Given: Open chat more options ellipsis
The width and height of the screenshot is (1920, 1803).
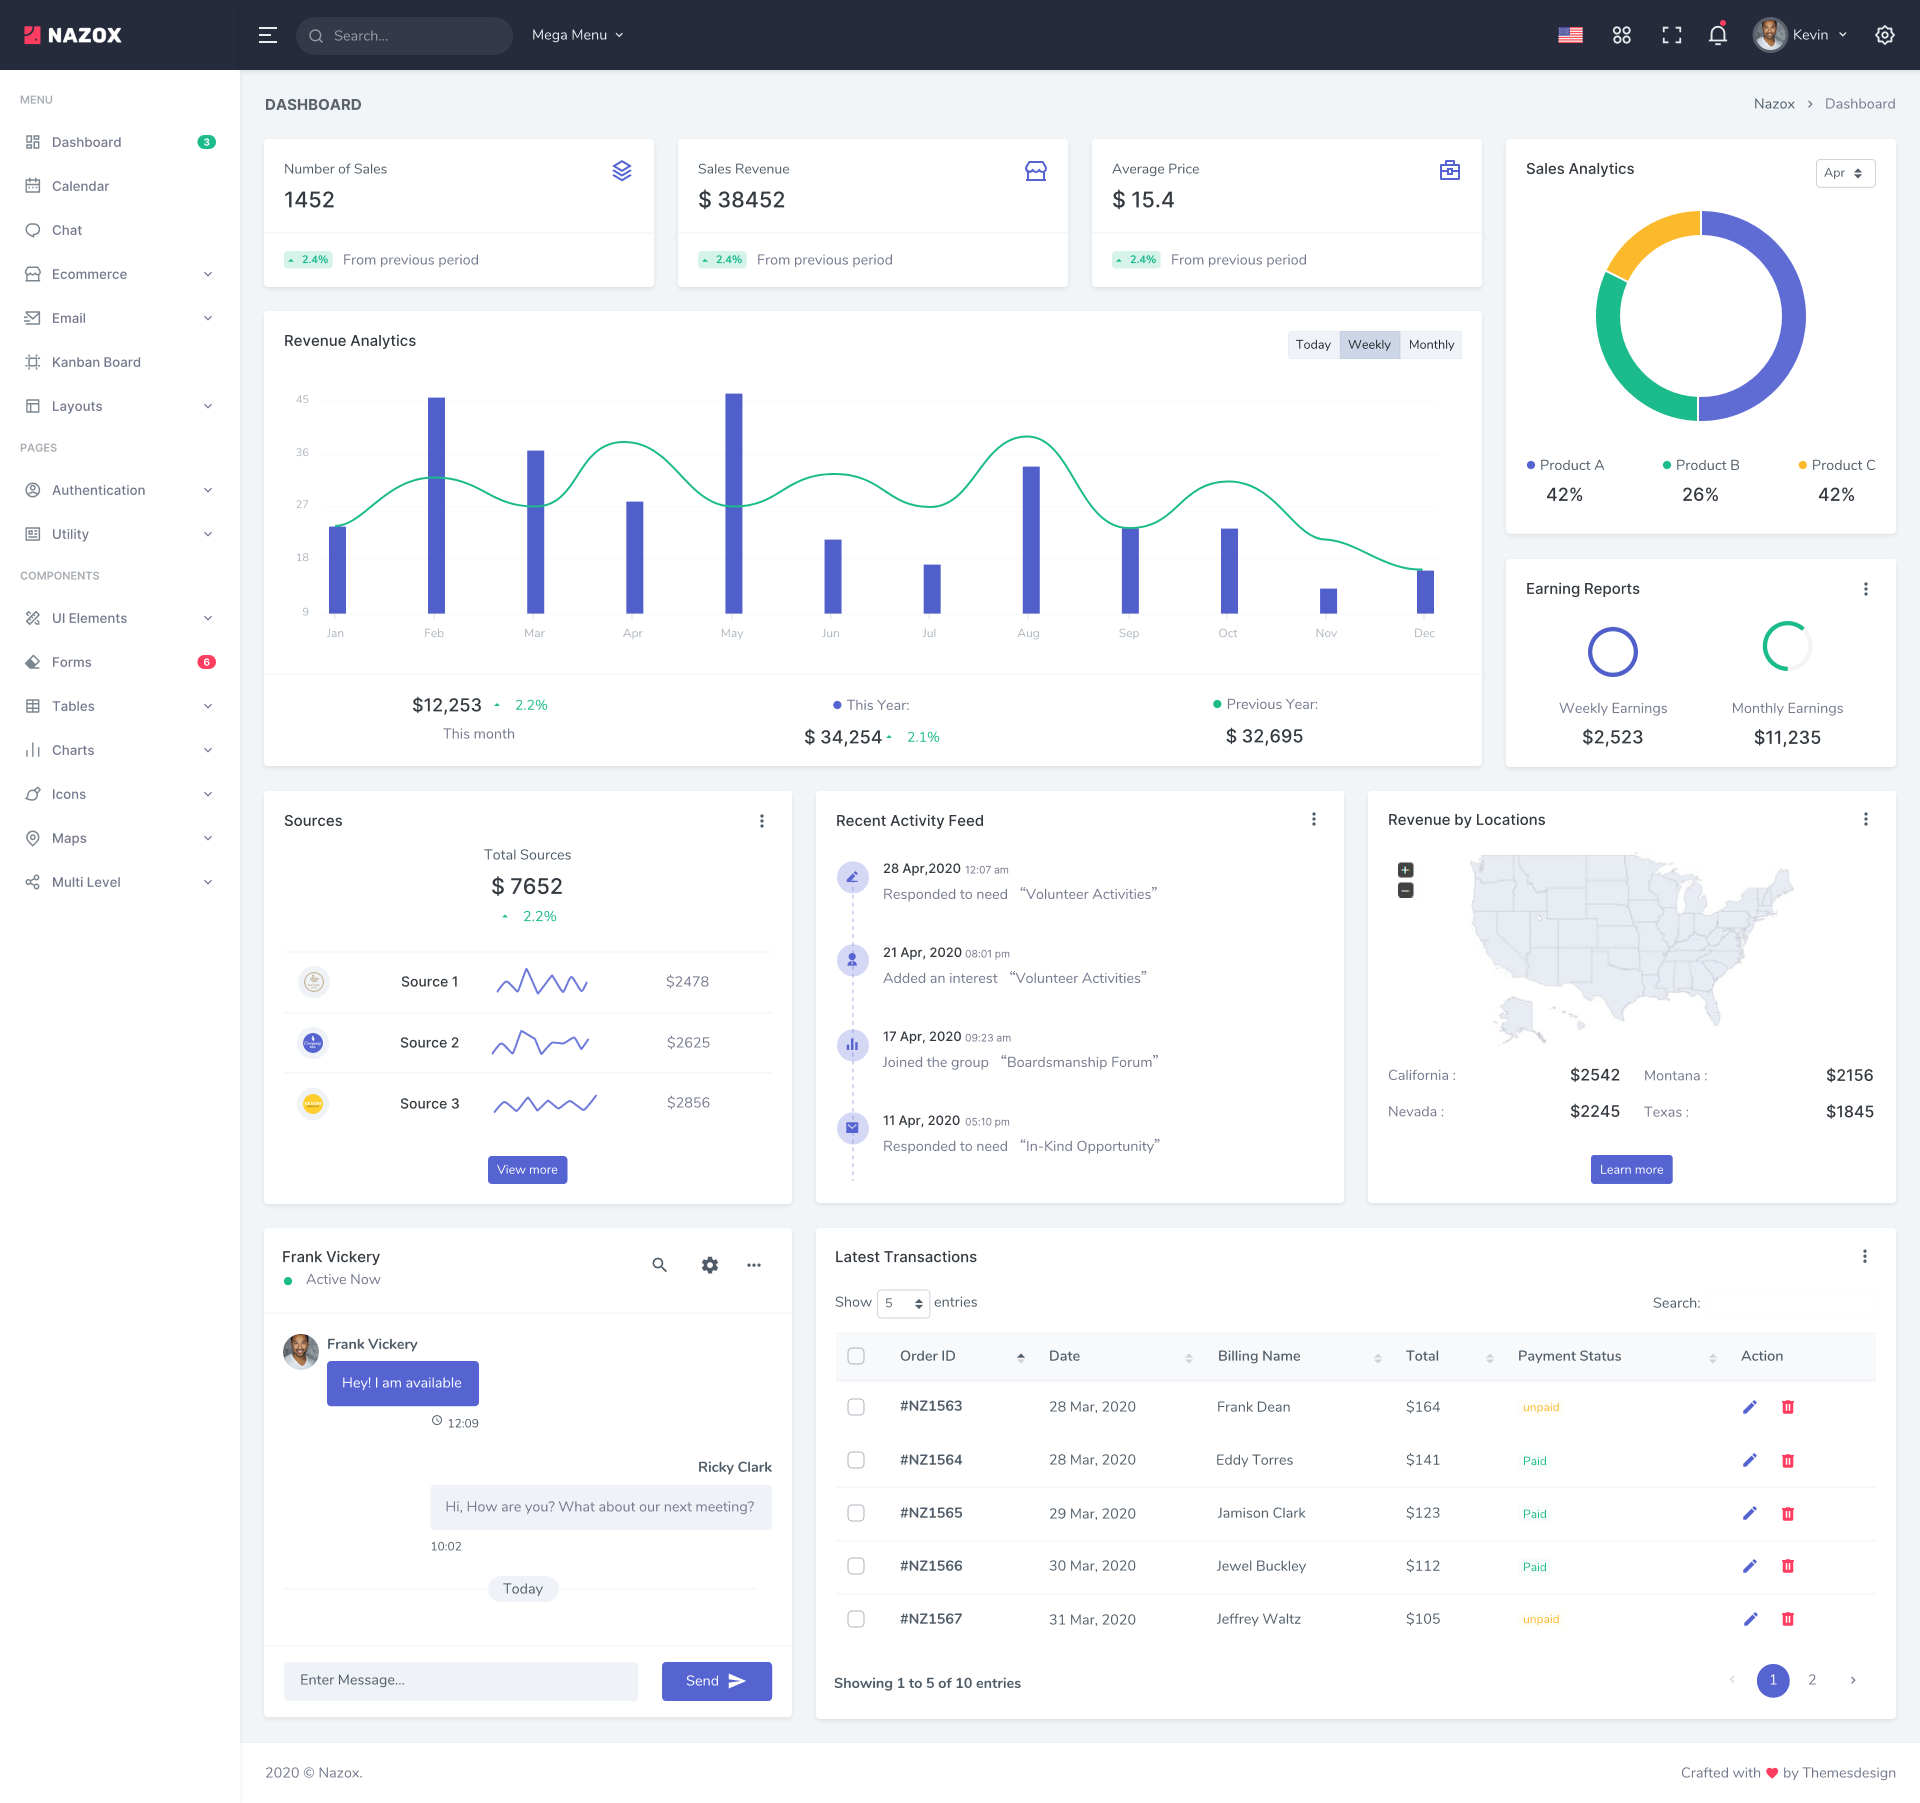Looking at the screenshot, I should tap(754, 1265).
